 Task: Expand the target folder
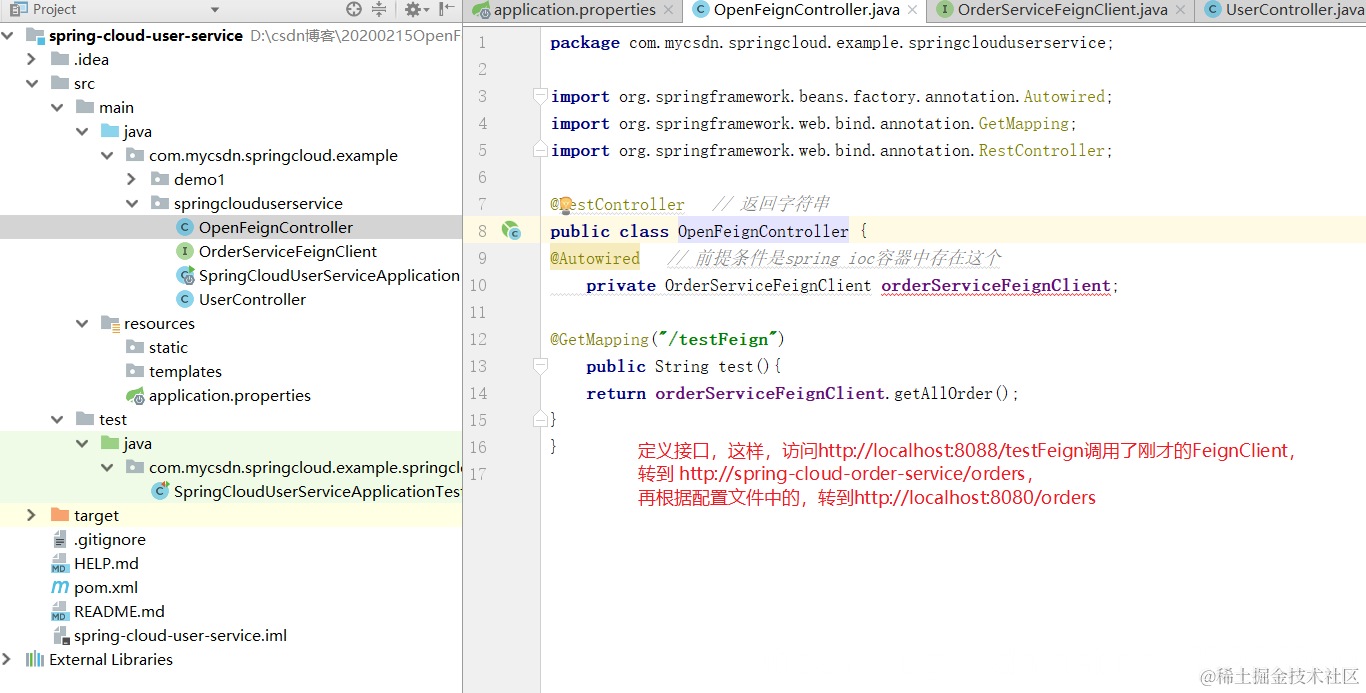coord(32,516)
